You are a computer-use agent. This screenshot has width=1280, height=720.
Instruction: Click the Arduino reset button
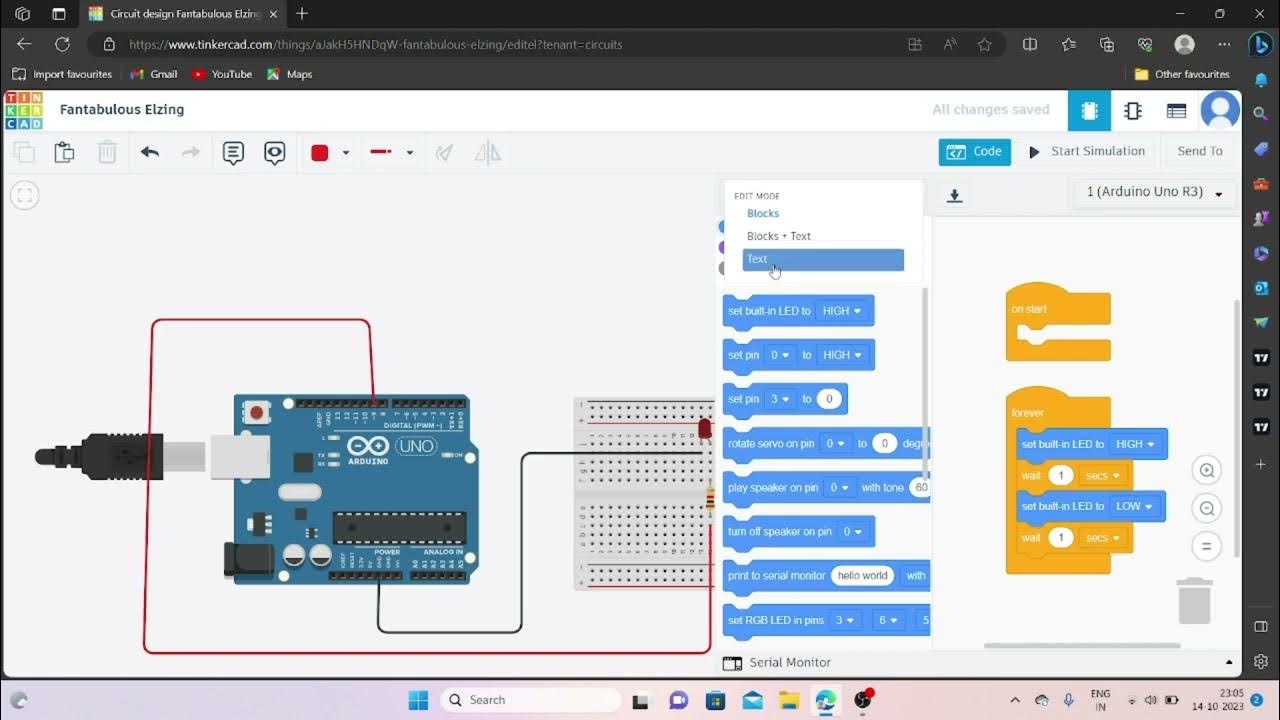257,412
